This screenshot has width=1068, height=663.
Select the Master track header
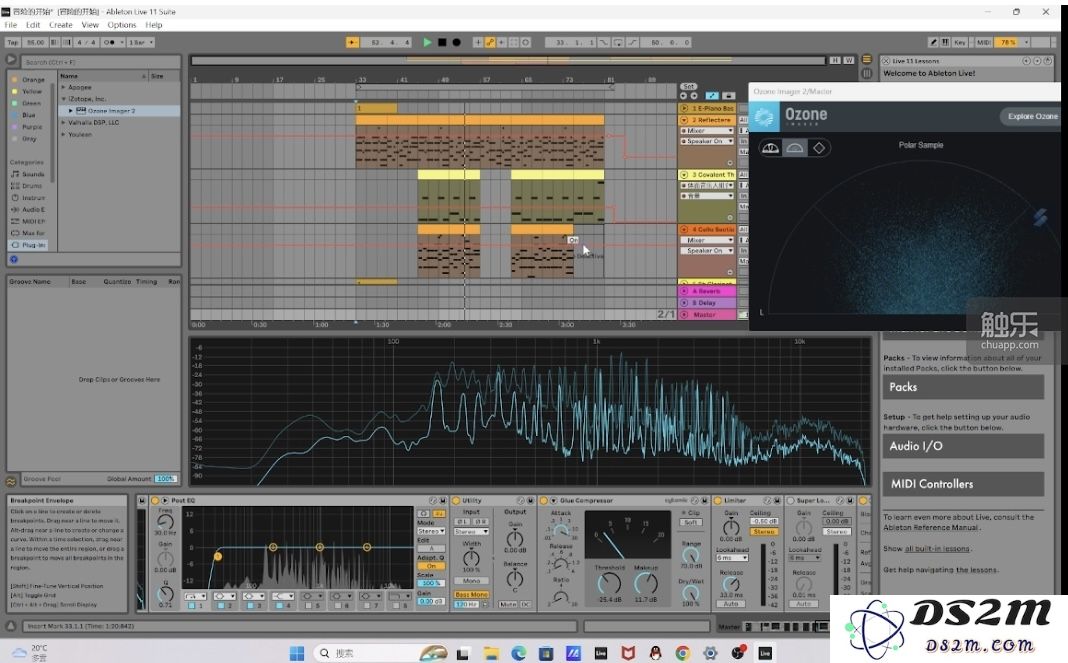pyautogui.click(x=707, y=315)
